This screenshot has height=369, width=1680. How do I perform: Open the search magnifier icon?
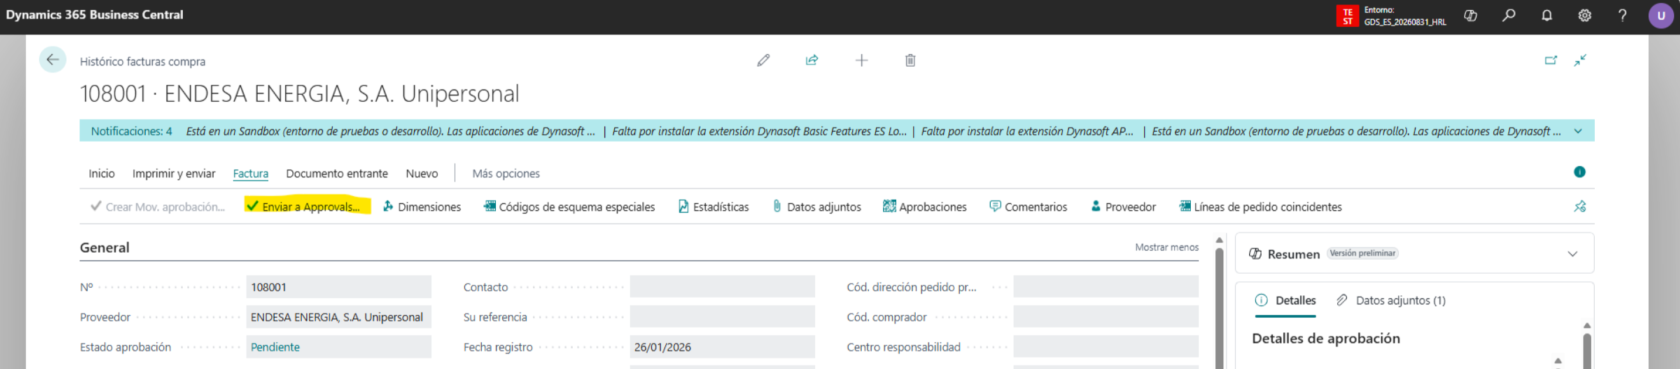[1509, 15]
